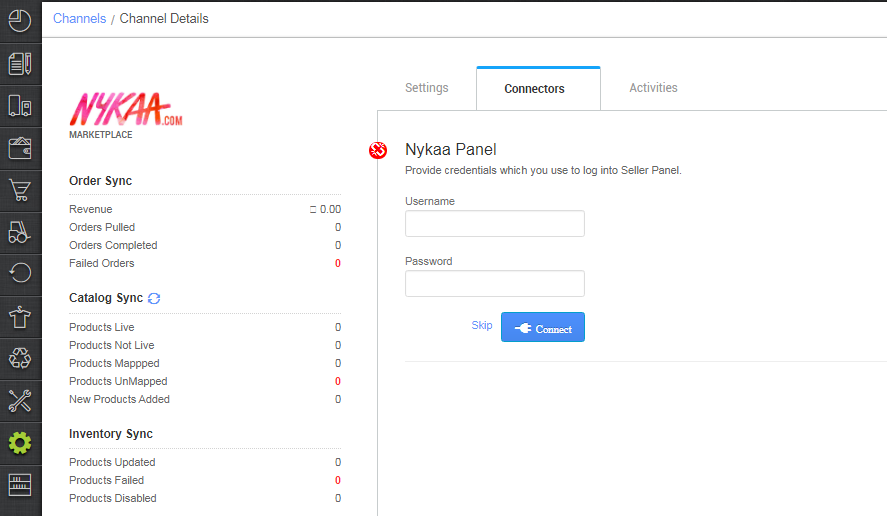Click the red disconnected status icon

click(378, 150)
